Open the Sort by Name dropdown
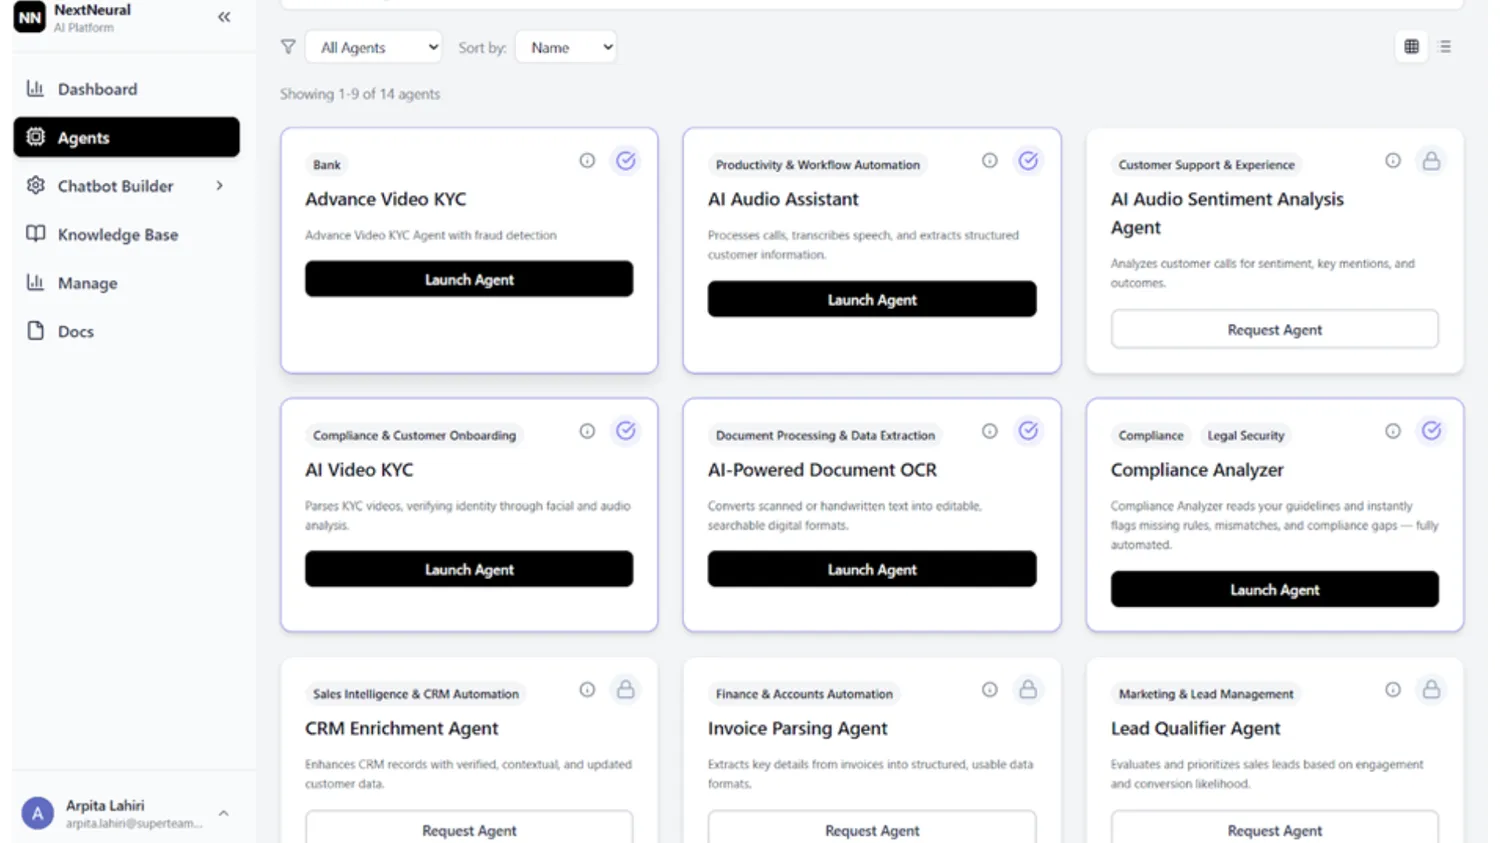Image resolution: width=1500 pixels, height=843 pixels. tap(565, 46)
